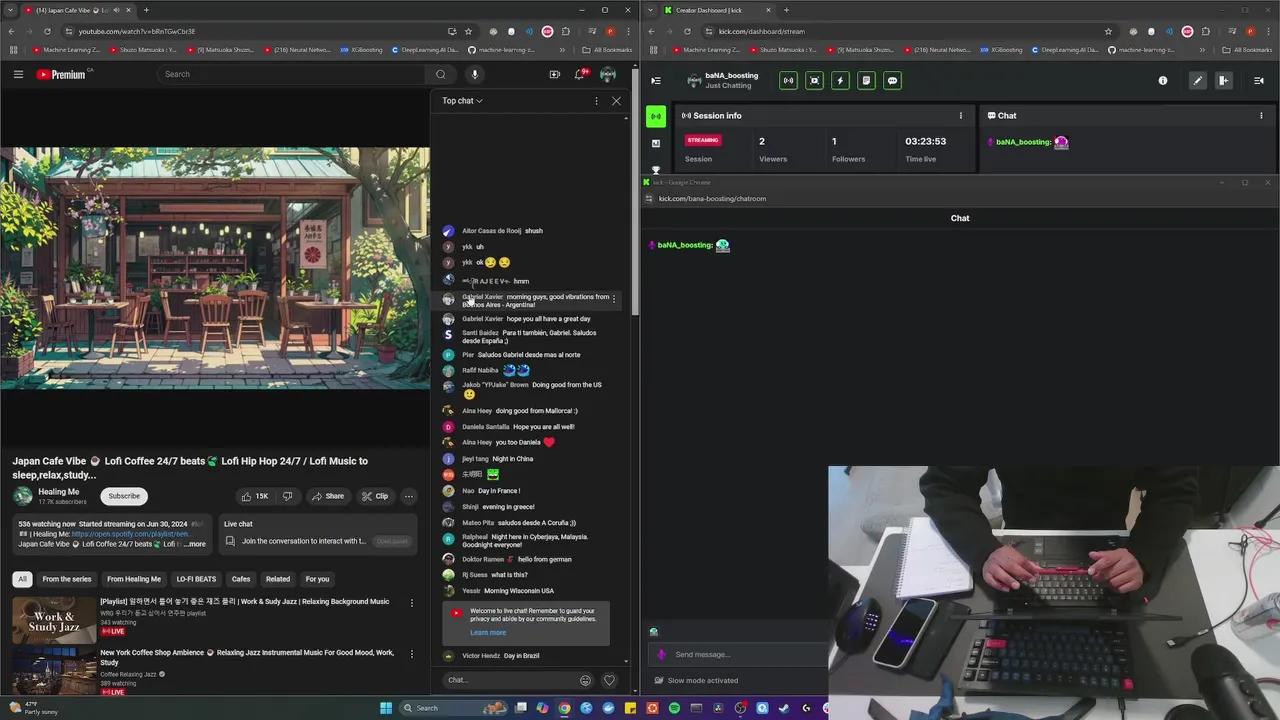This screenshot has width=1280, height=720.
Task: Bookmark YouTube page with star icon
Action: pyautogui.click(x=468, y=31)
